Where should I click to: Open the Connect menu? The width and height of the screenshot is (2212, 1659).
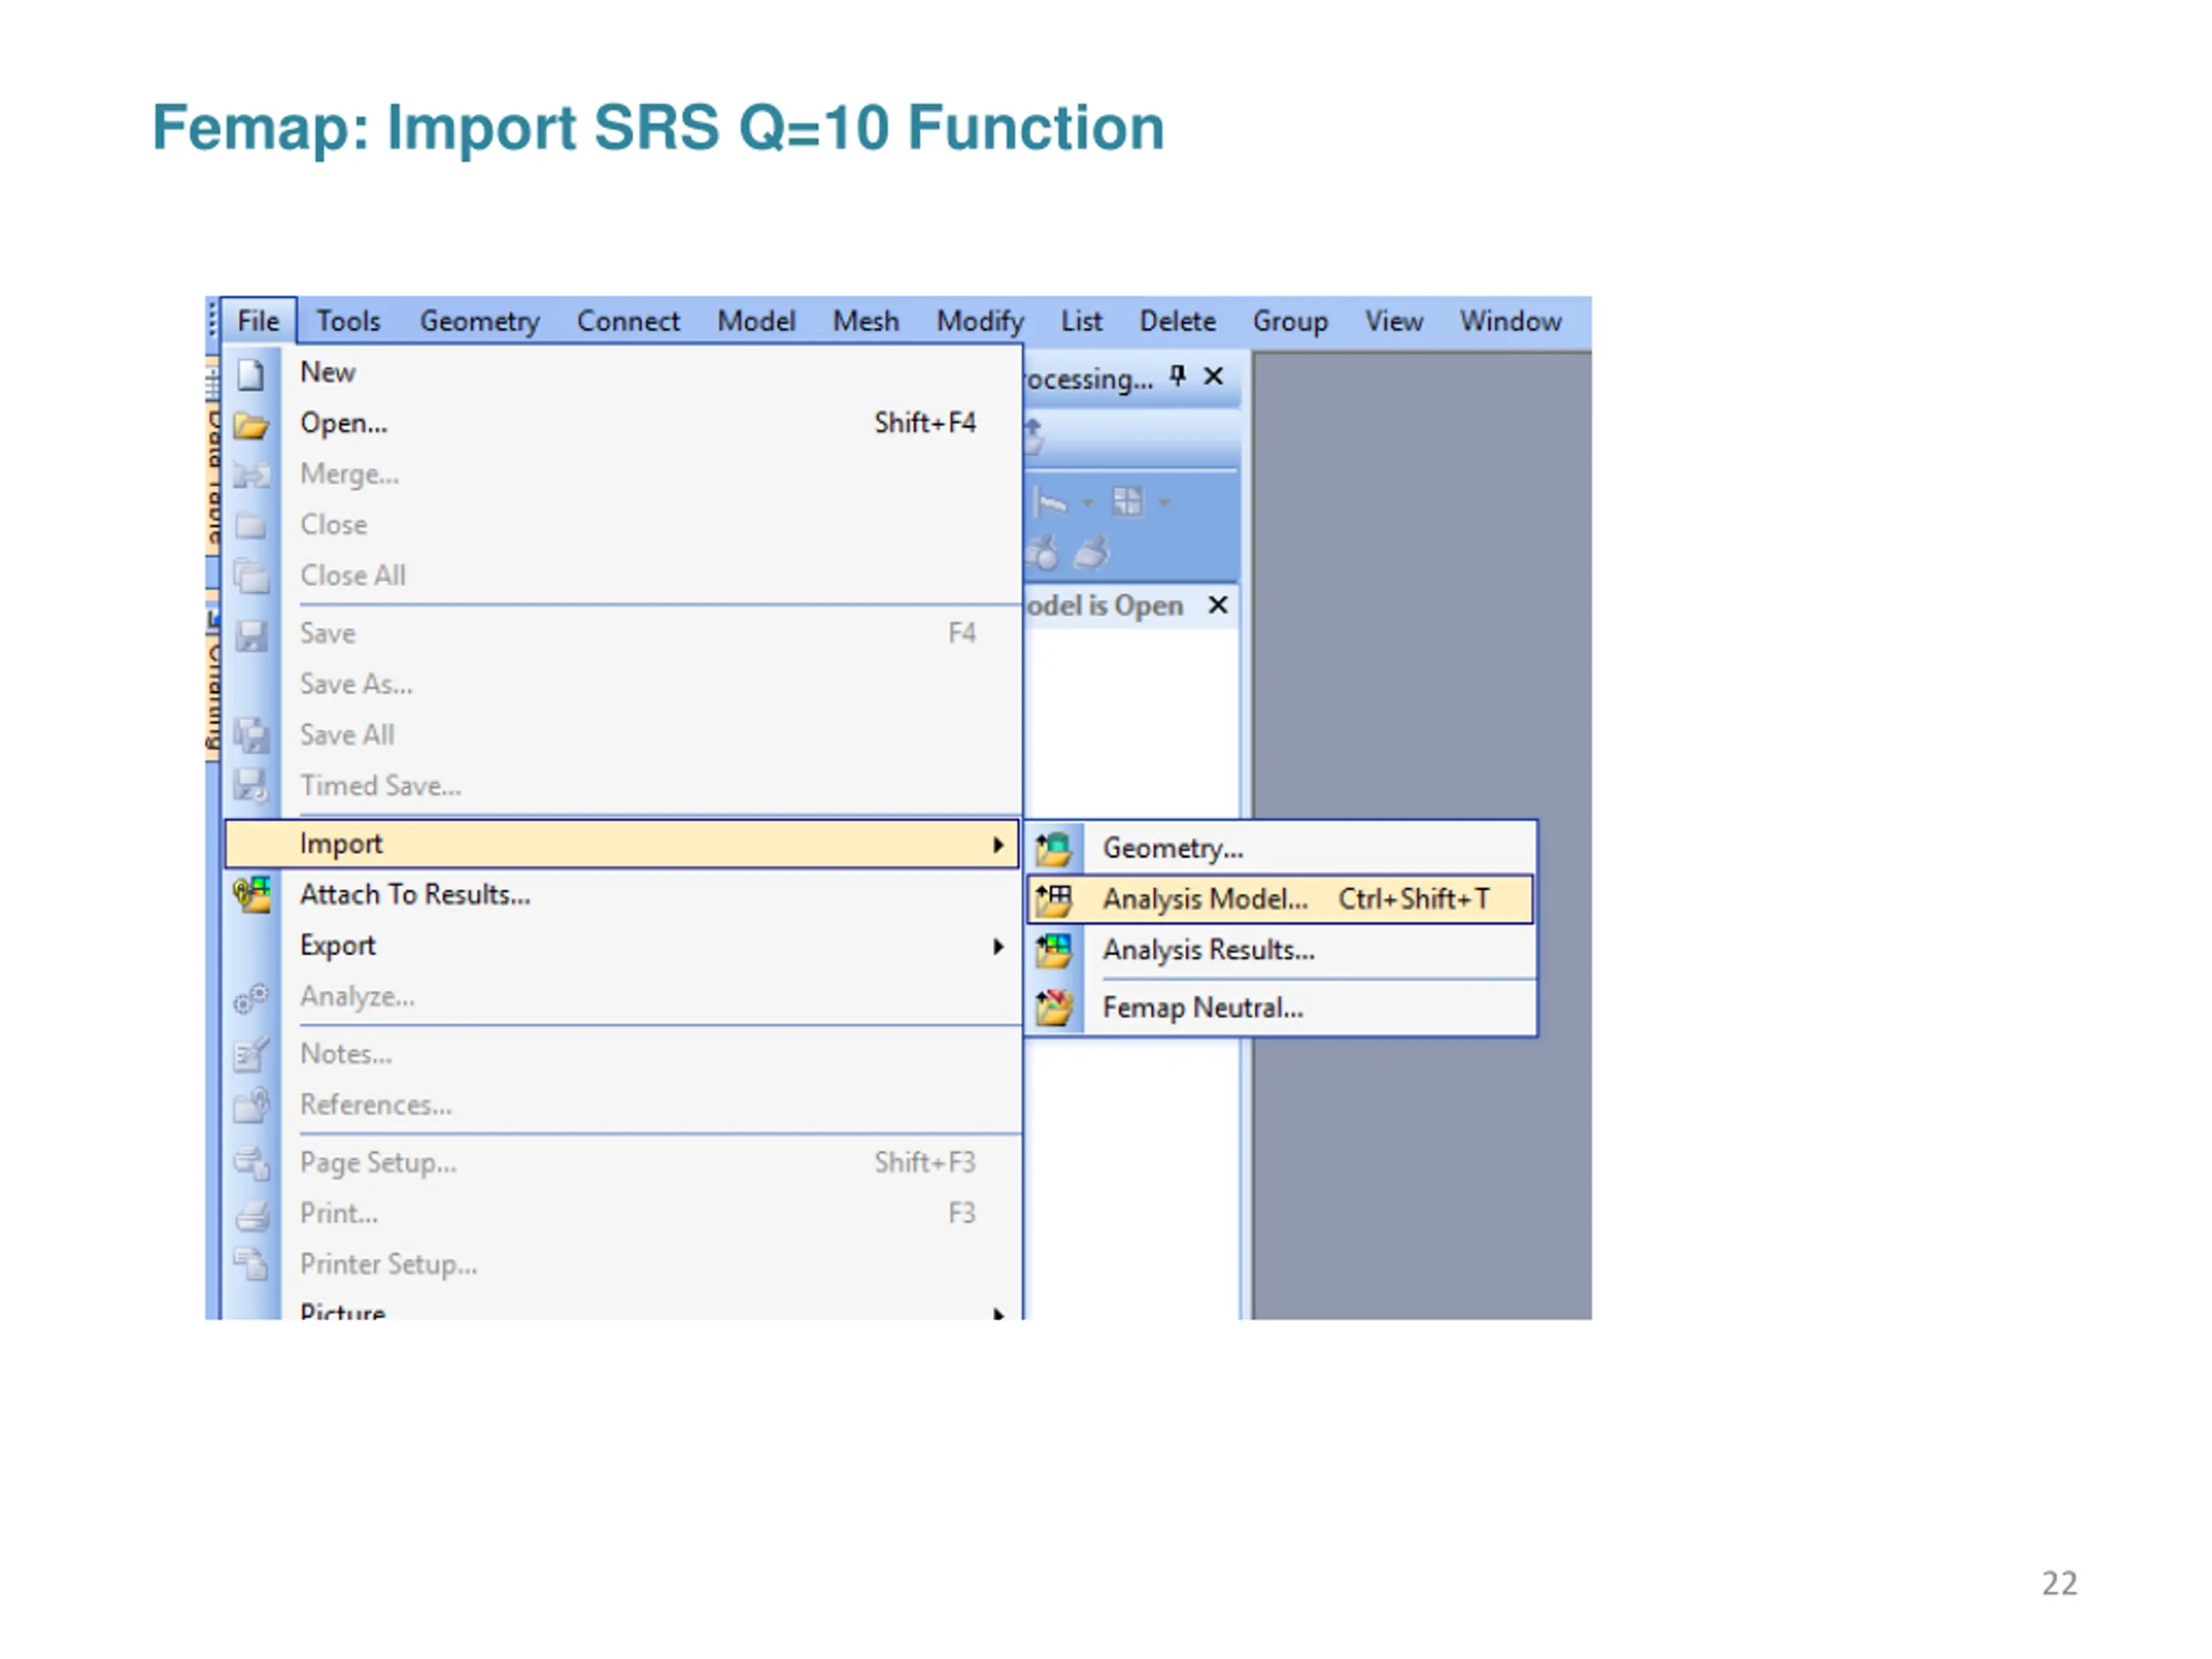coord(628,321)
